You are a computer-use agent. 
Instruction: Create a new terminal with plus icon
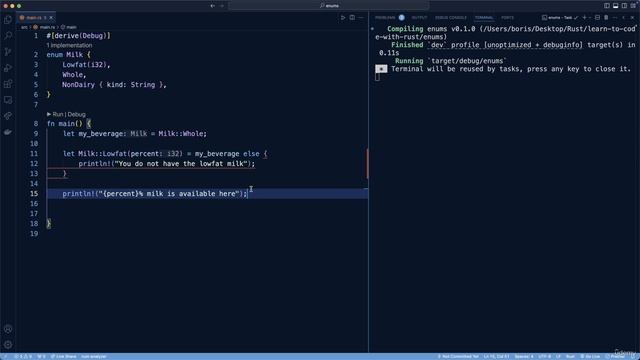(x=584, y=18)
